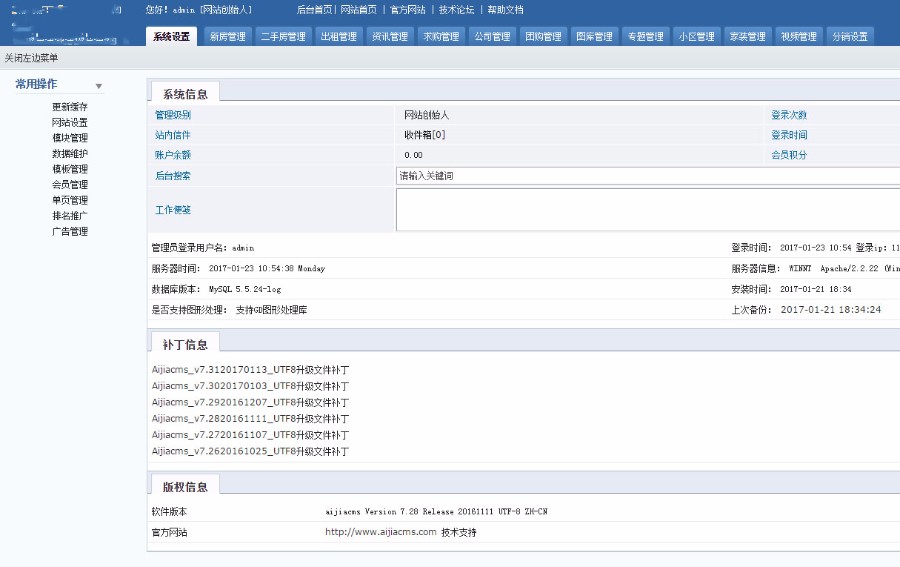Click the MySQL 5.5.24-log version text
The height and width of the screenshot is (567, 900).
point(245,289)
